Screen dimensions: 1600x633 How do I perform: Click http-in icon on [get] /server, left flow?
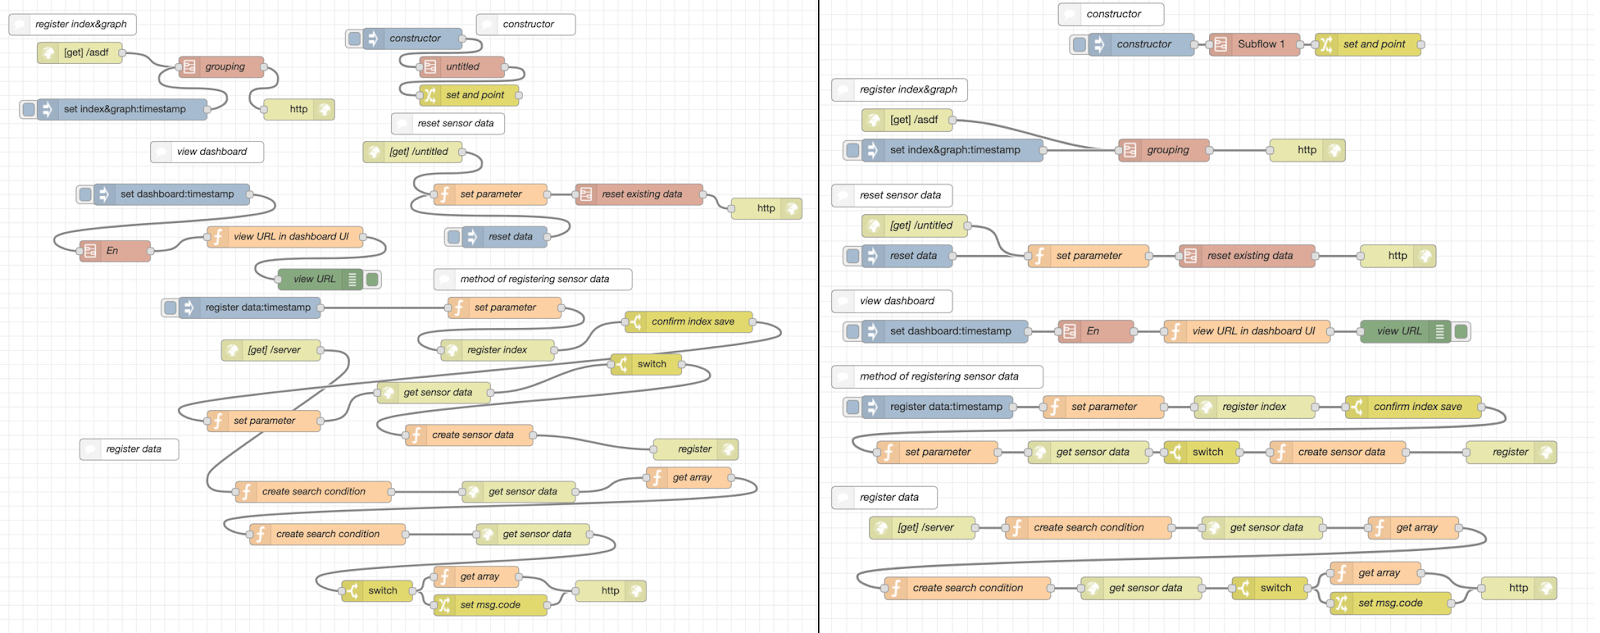(232, 350)
